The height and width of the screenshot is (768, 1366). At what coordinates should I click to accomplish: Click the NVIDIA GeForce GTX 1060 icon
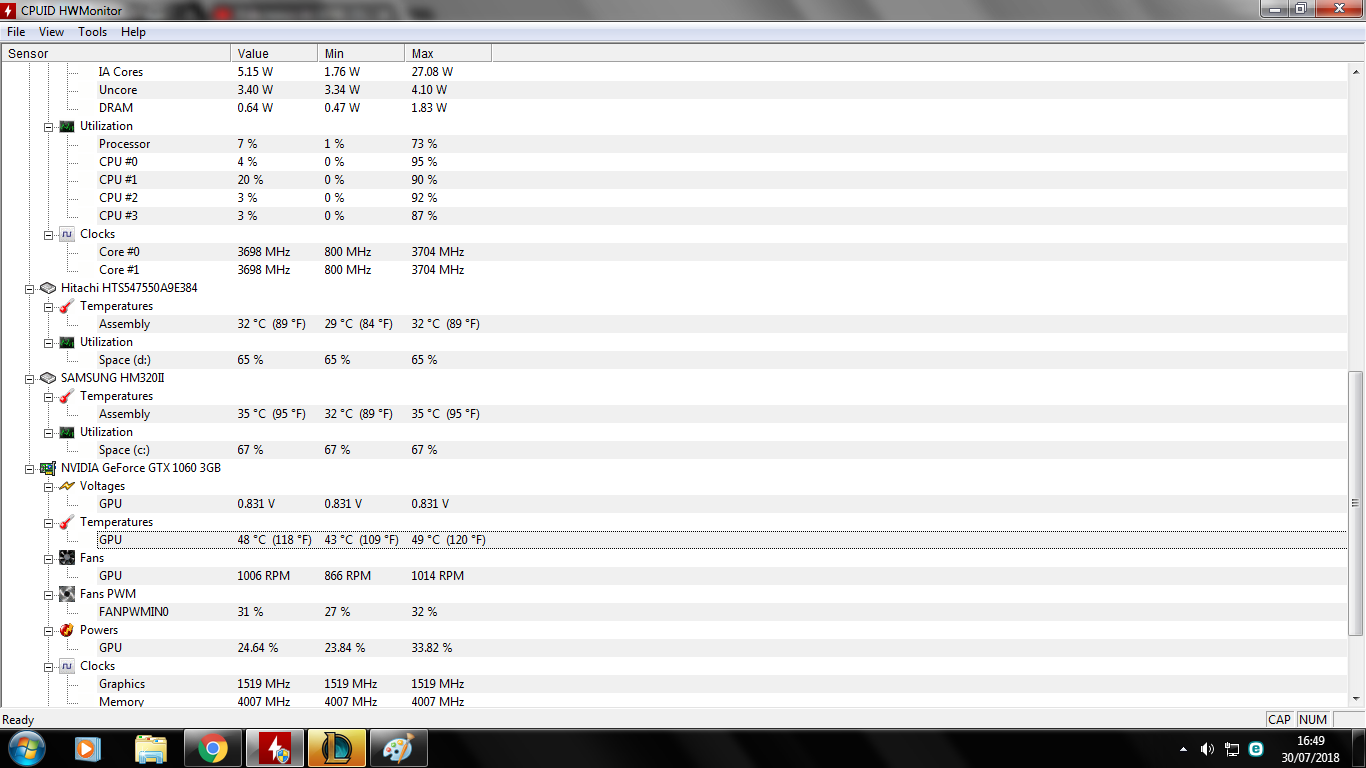pos(47,468)
